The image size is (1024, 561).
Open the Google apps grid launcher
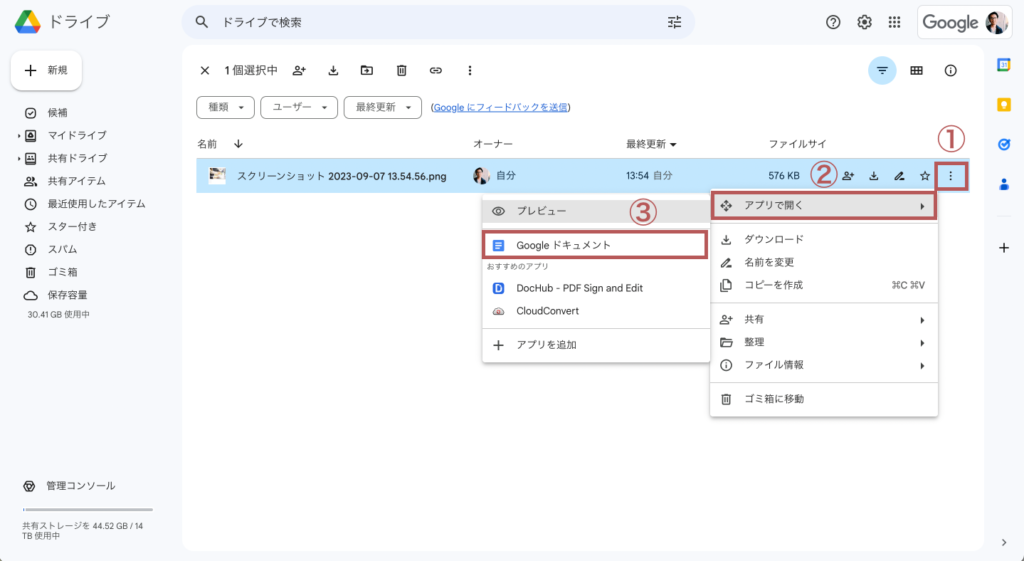click(895, 22)
